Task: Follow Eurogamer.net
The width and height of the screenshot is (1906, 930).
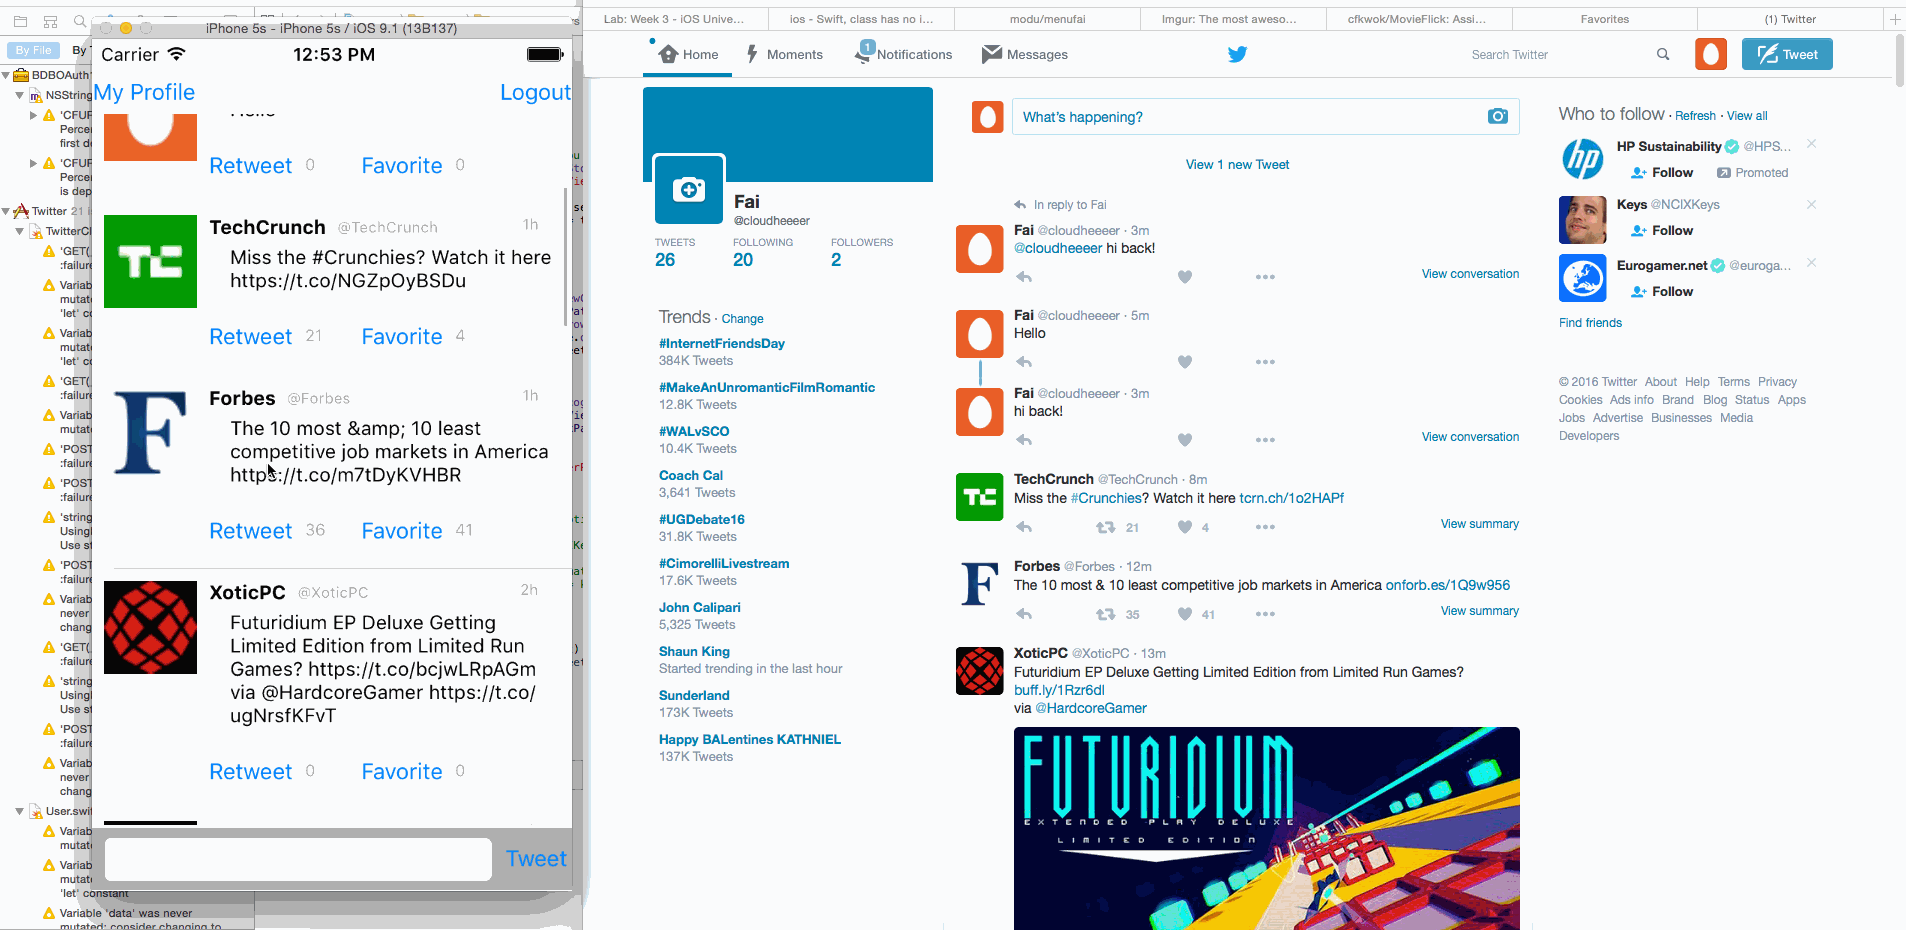Action: (x=1662, y=291)
